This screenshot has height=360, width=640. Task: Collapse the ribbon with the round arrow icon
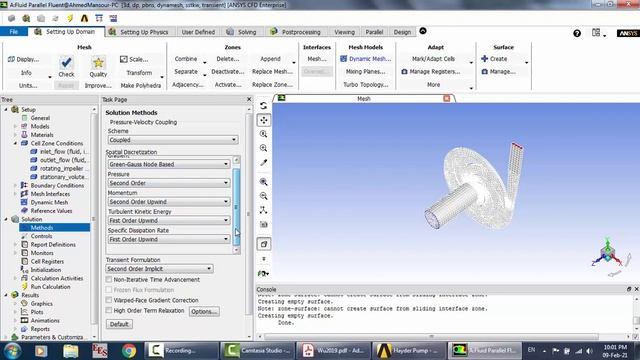click(x=423, y=31)
